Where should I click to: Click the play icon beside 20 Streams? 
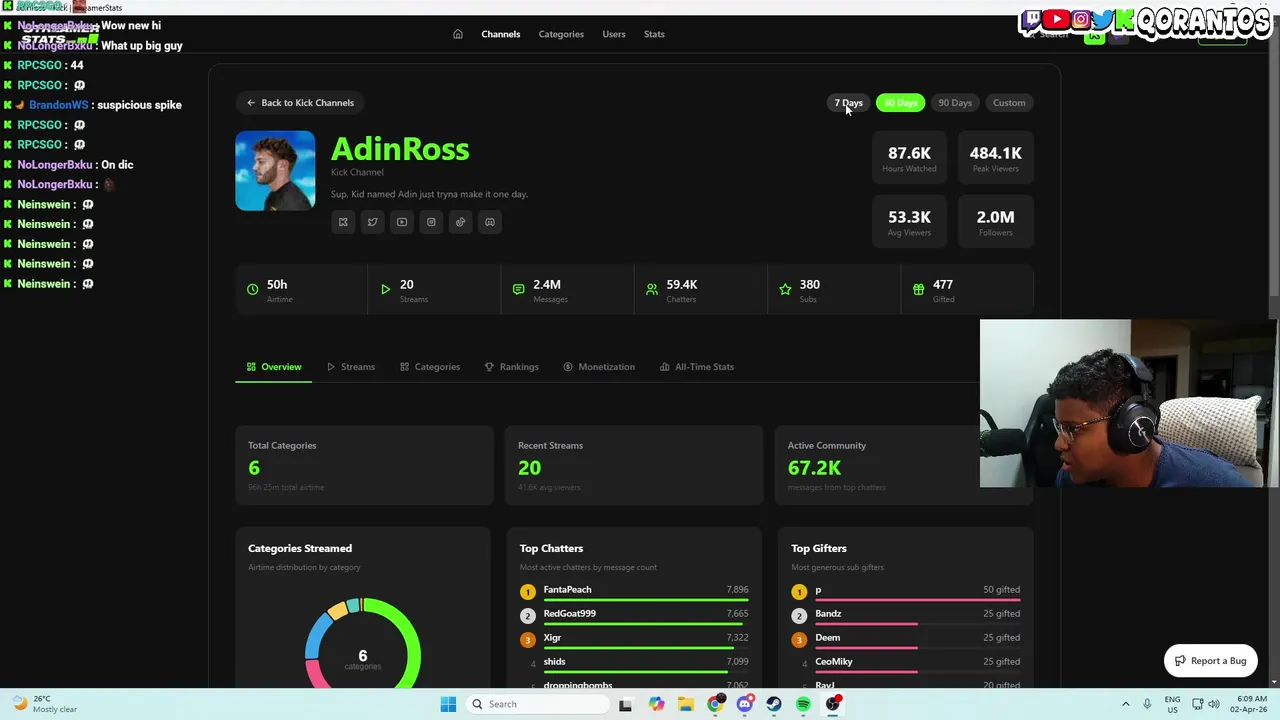pos(385,289)
